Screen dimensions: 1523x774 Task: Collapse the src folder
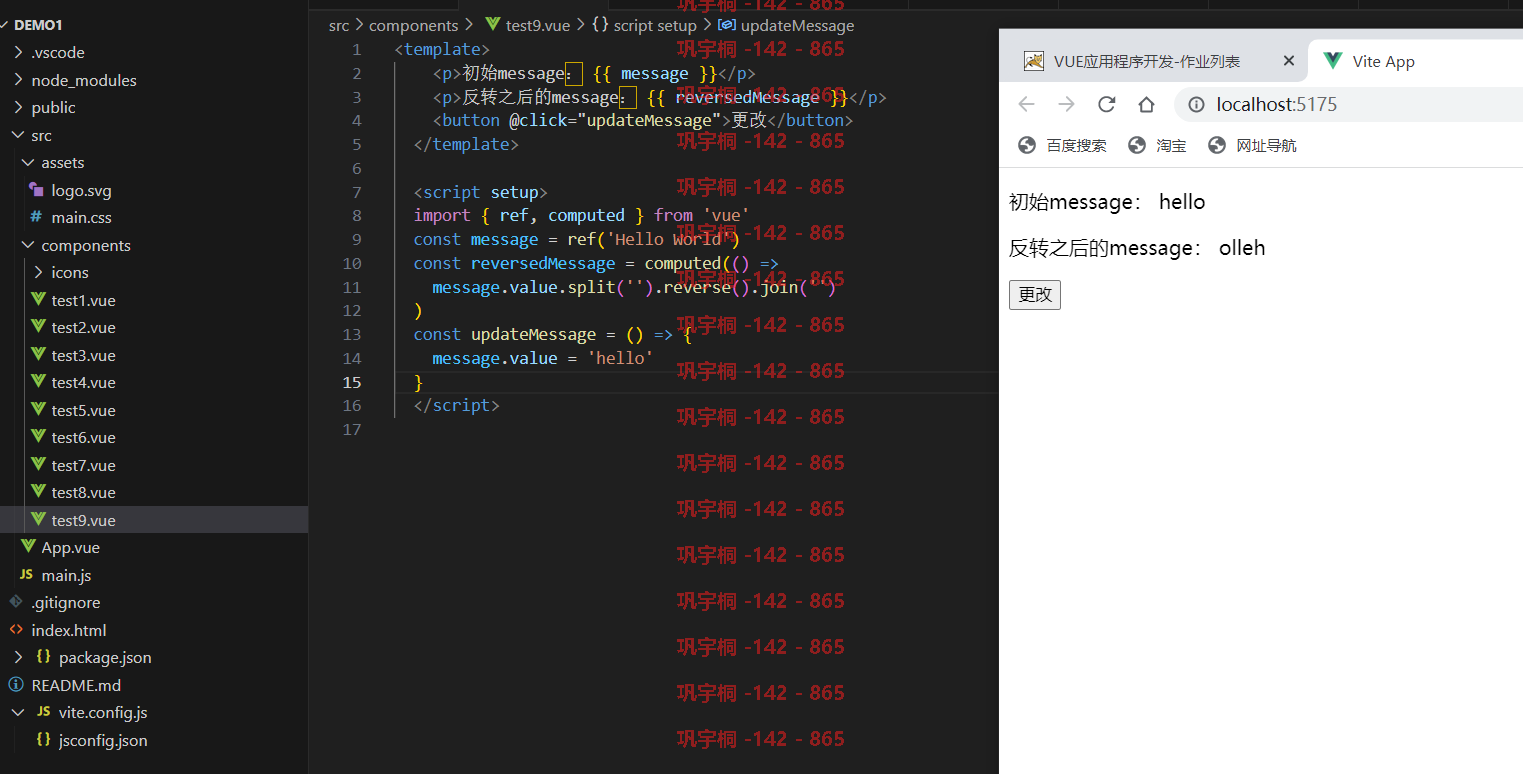point(18,135)
